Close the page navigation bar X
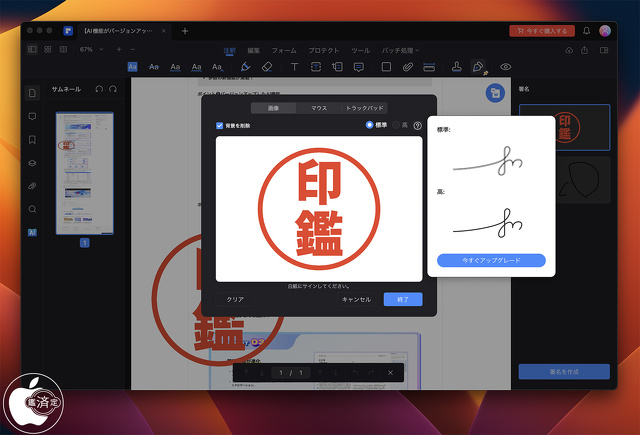Viewport: 640px width, 435px height. [390, 373]
